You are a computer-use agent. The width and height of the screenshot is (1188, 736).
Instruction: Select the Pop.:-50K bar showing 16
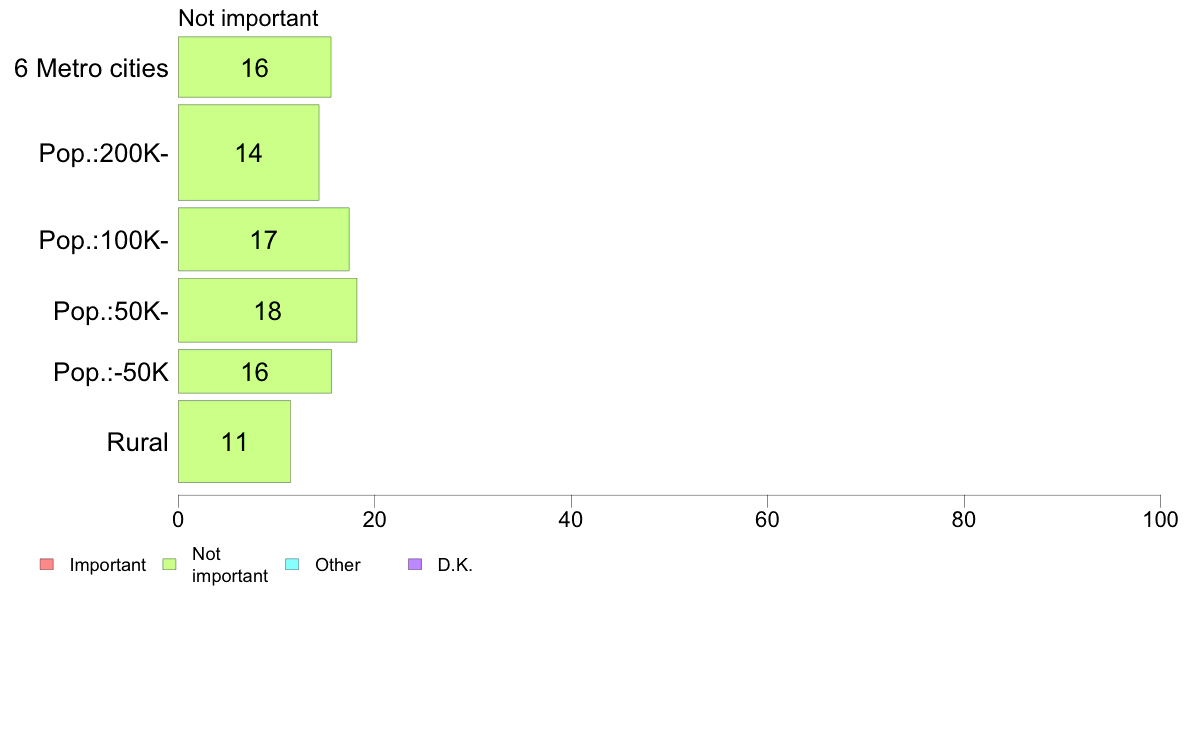(x=255, y=371)
